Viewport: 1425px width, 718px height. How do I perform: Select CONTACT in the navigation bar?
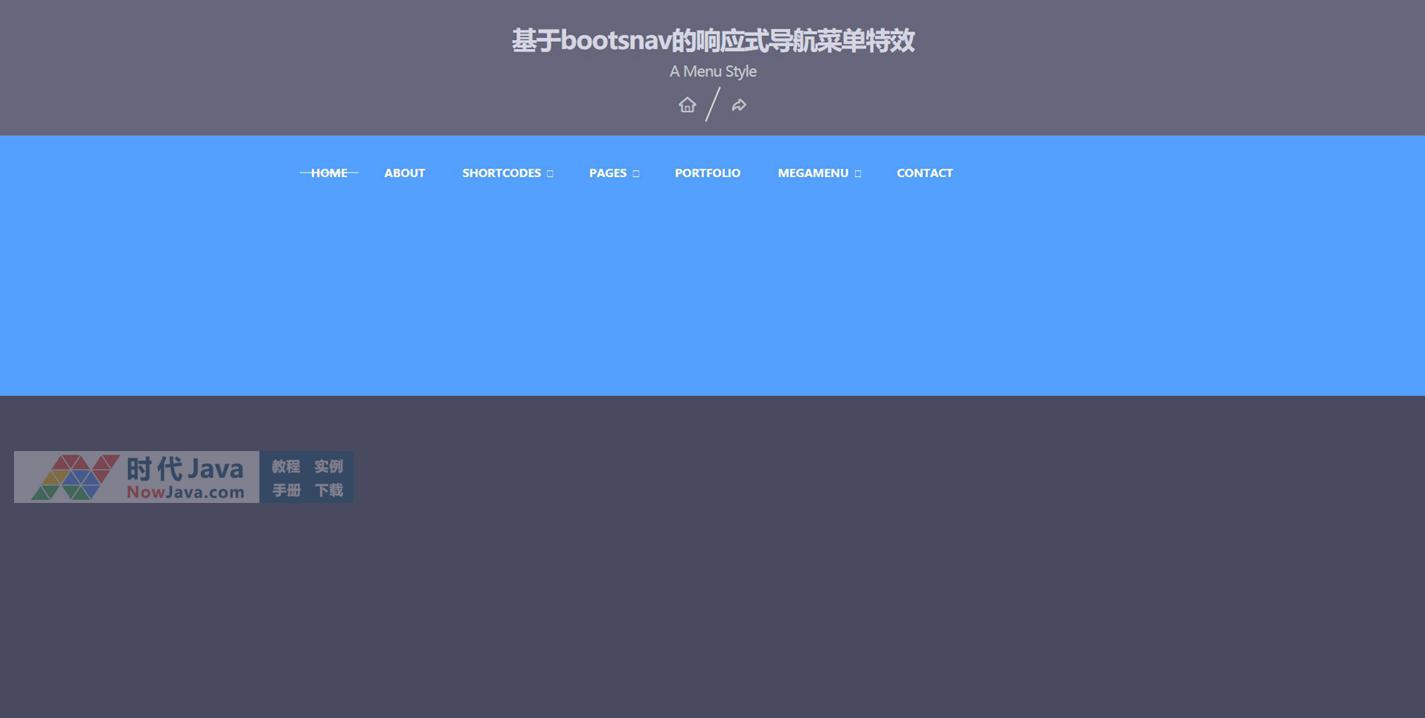[925, 173]
